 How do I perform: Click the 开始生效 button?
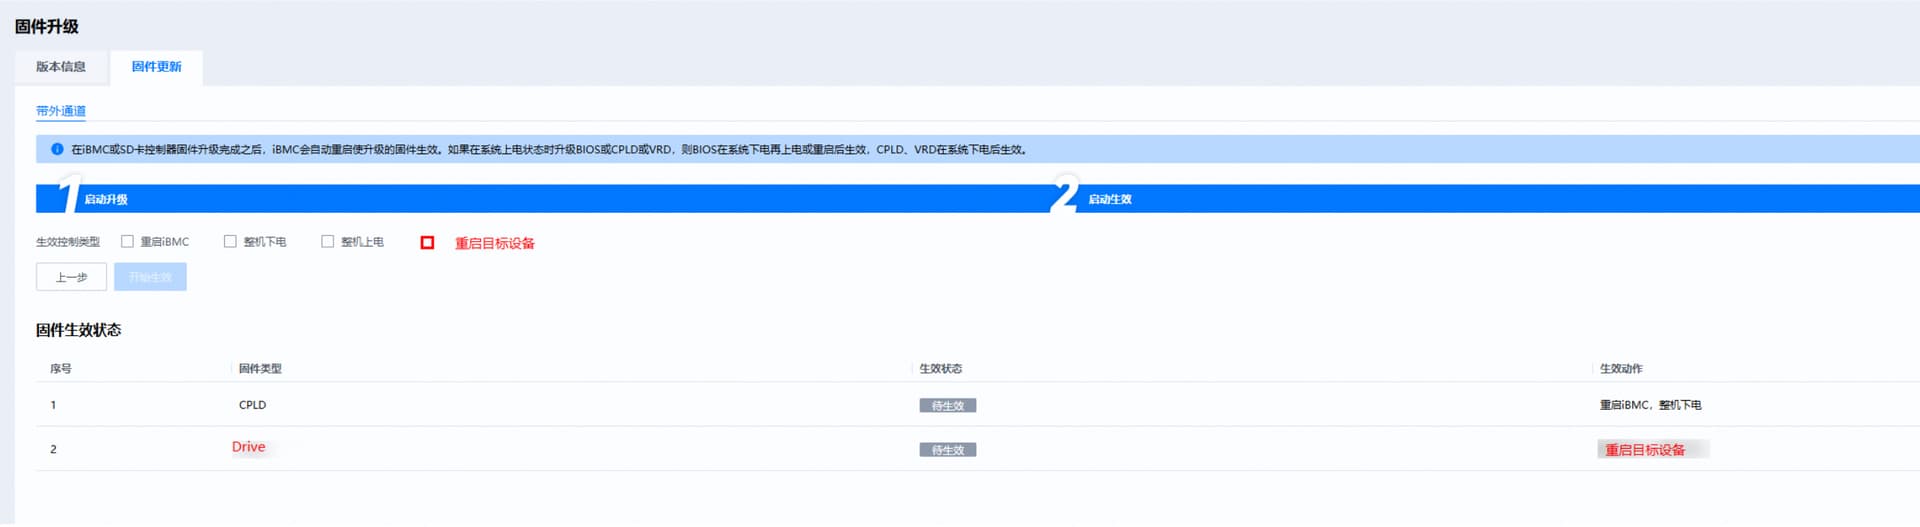tap(150, 277)
